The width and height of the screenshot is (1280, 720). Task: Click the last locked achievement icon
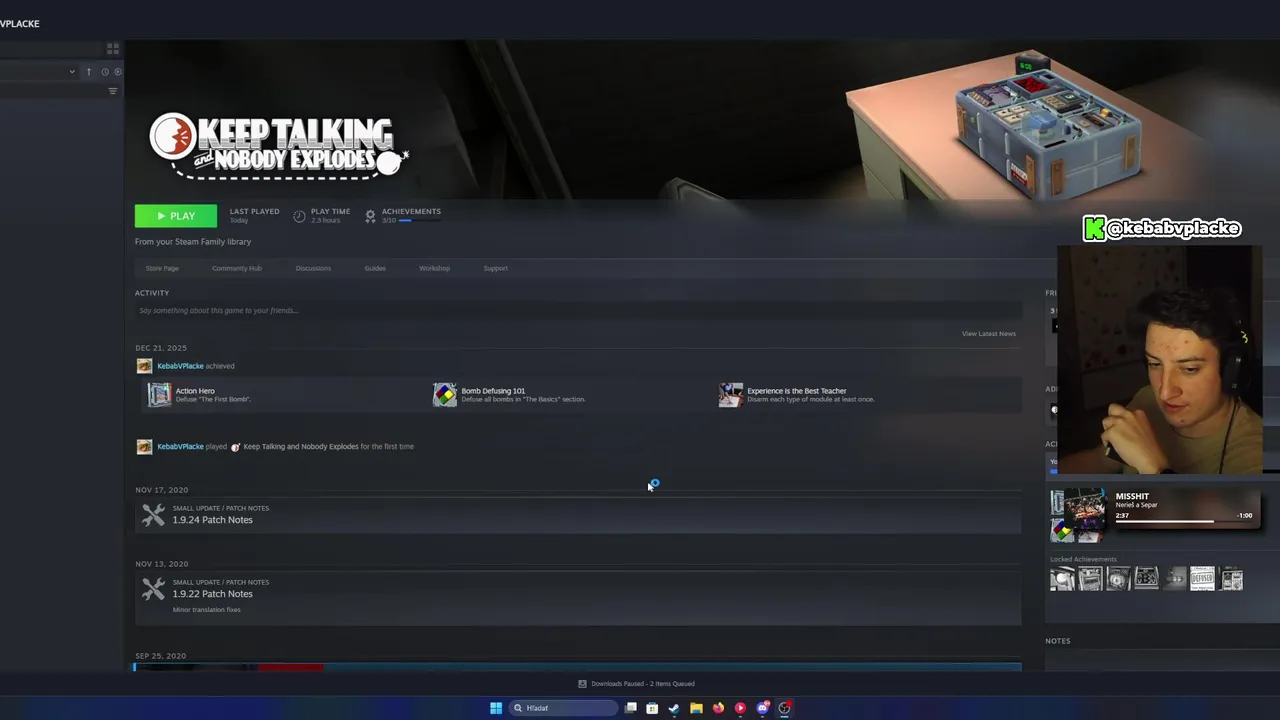(1231, 579)
